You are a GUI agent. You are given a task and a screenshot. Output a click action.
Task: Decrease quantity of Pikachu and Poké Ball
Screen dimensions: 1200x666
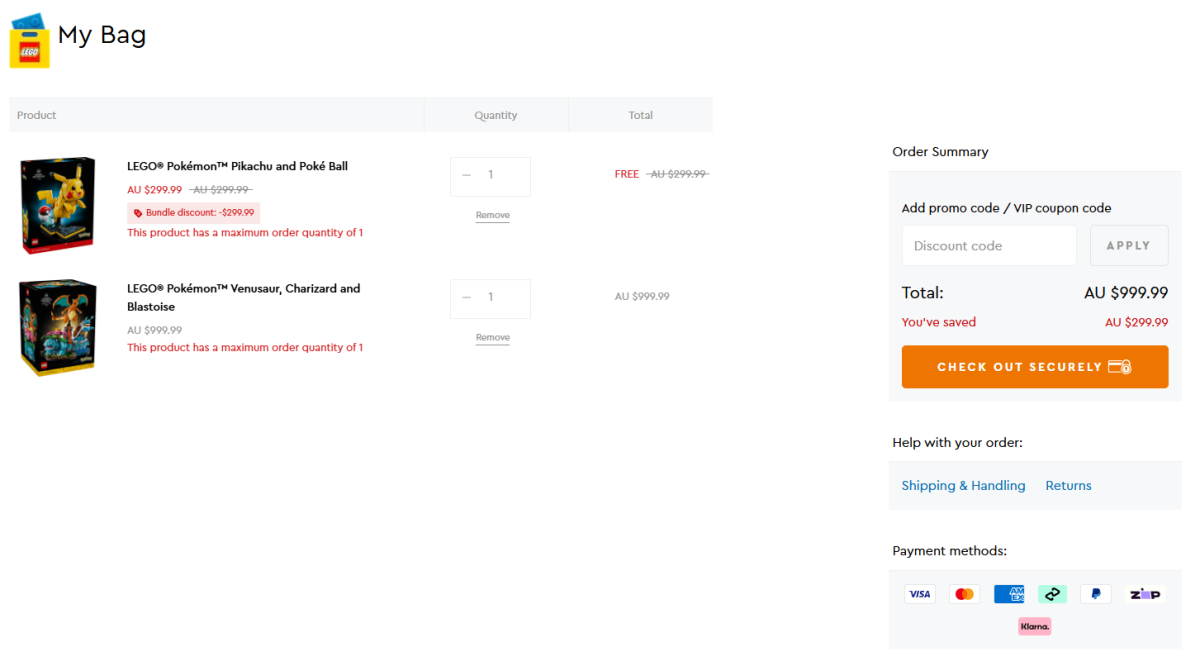(466, 175)
